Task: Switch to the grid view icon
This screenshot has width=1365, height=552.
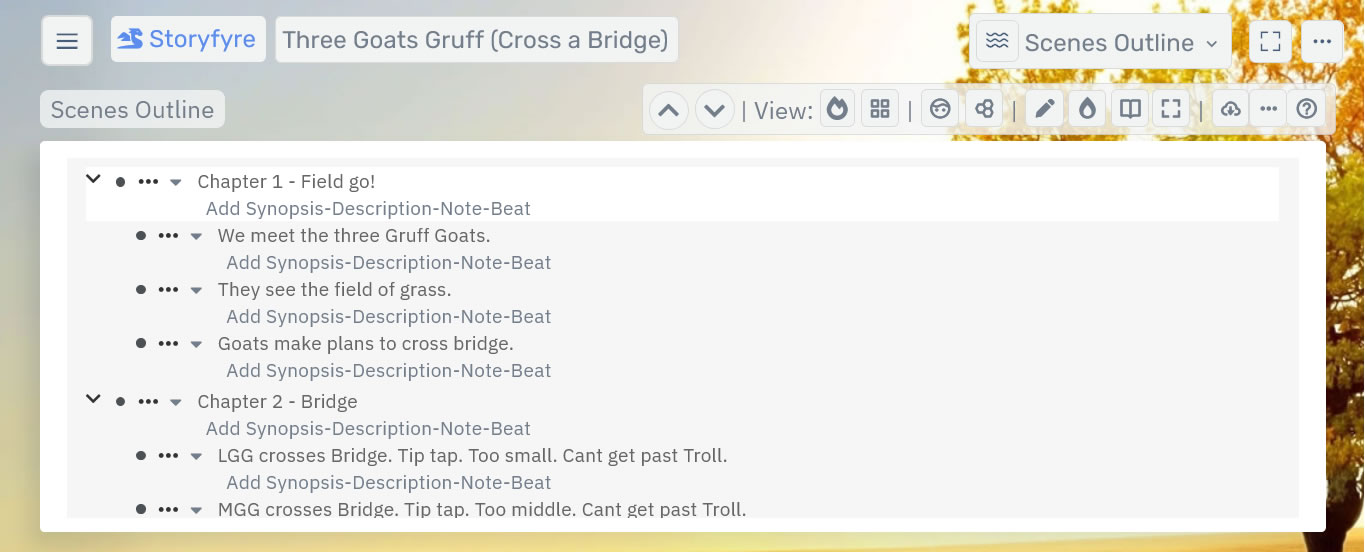Action: tap(880, 109)
